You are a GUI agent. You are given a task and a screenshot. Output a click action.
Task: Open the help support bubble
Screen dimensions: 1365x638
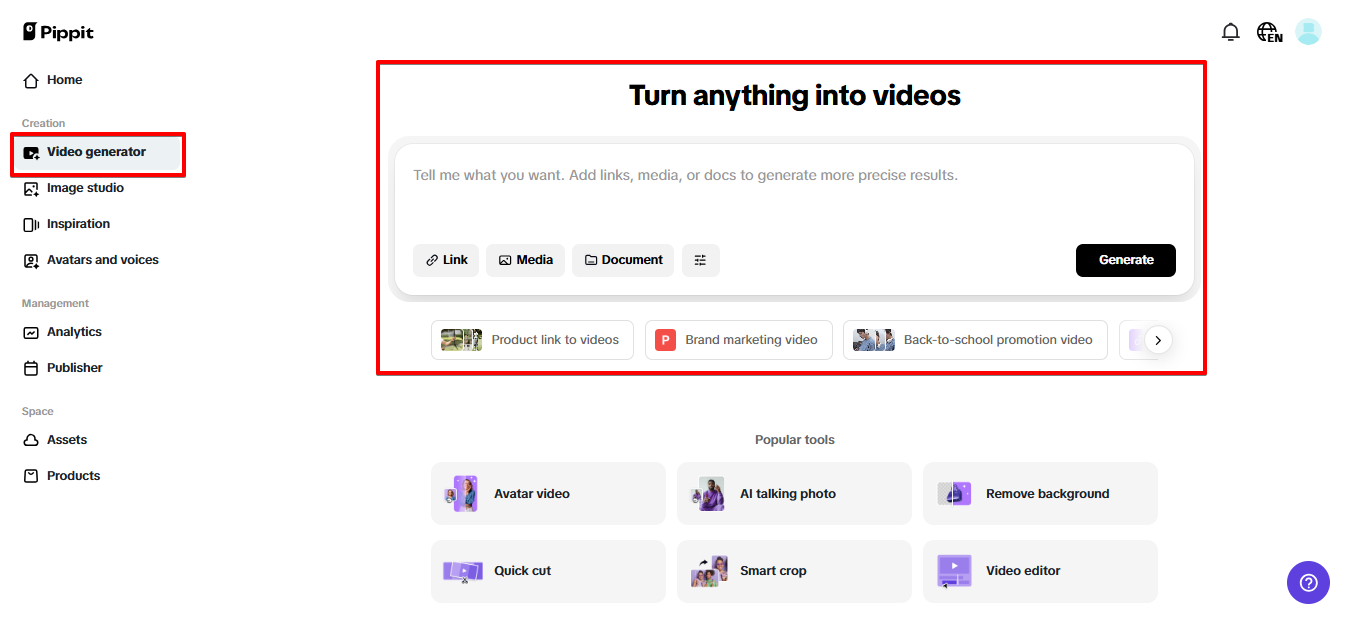point(1308,582)
